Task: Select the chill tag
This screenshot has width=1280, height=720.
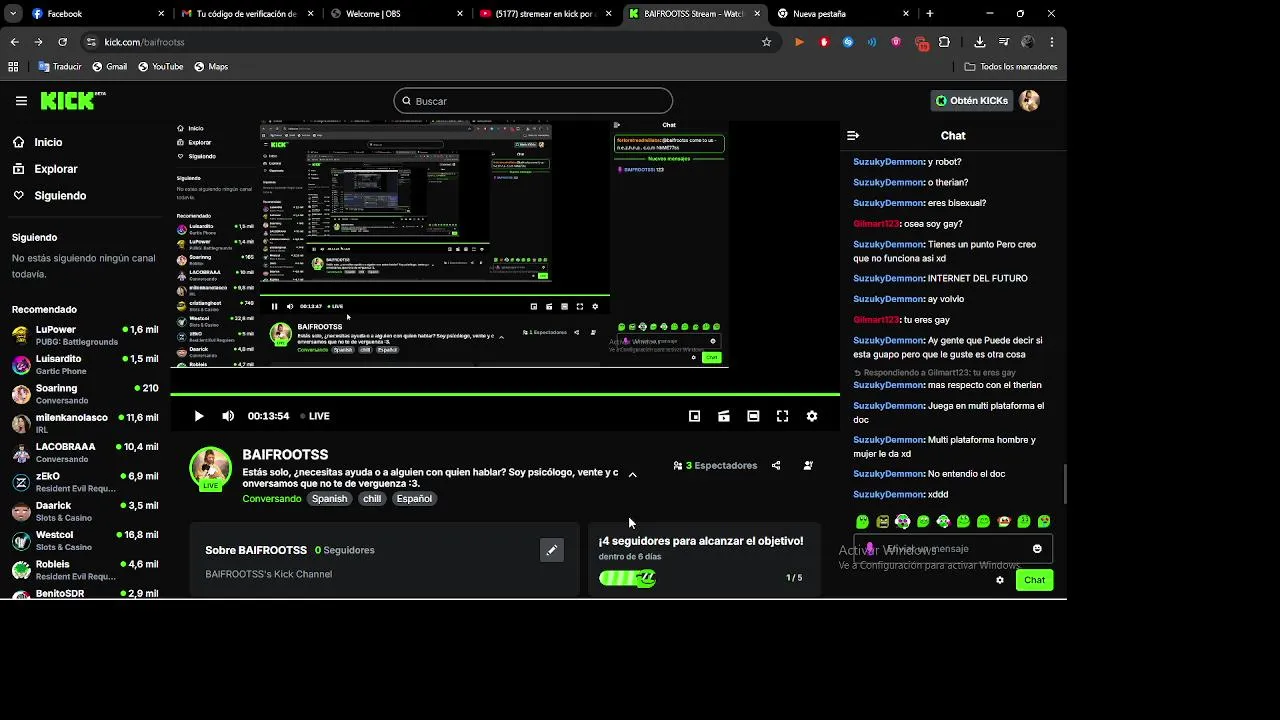Action: [372, 499]
